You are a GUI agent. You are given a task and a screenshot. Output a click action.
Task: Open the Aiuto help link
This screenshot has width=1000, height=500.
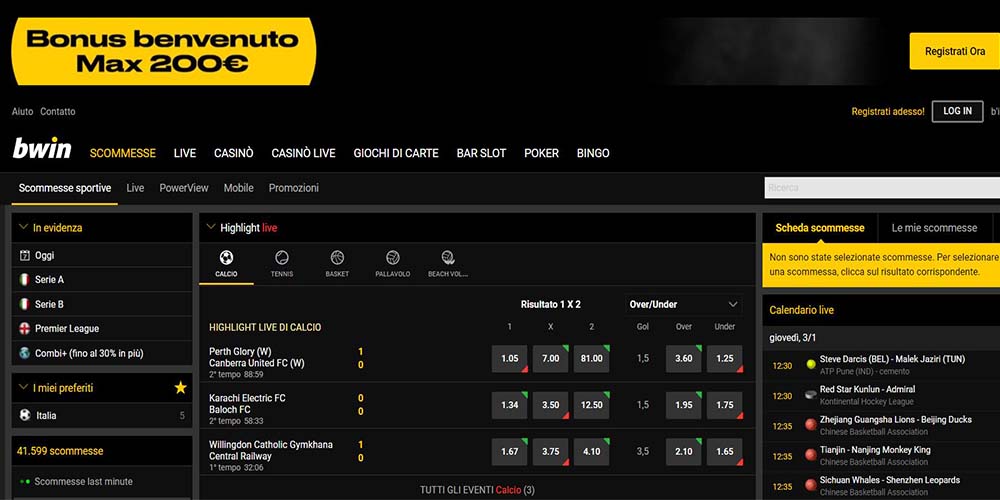coord(22,112)
